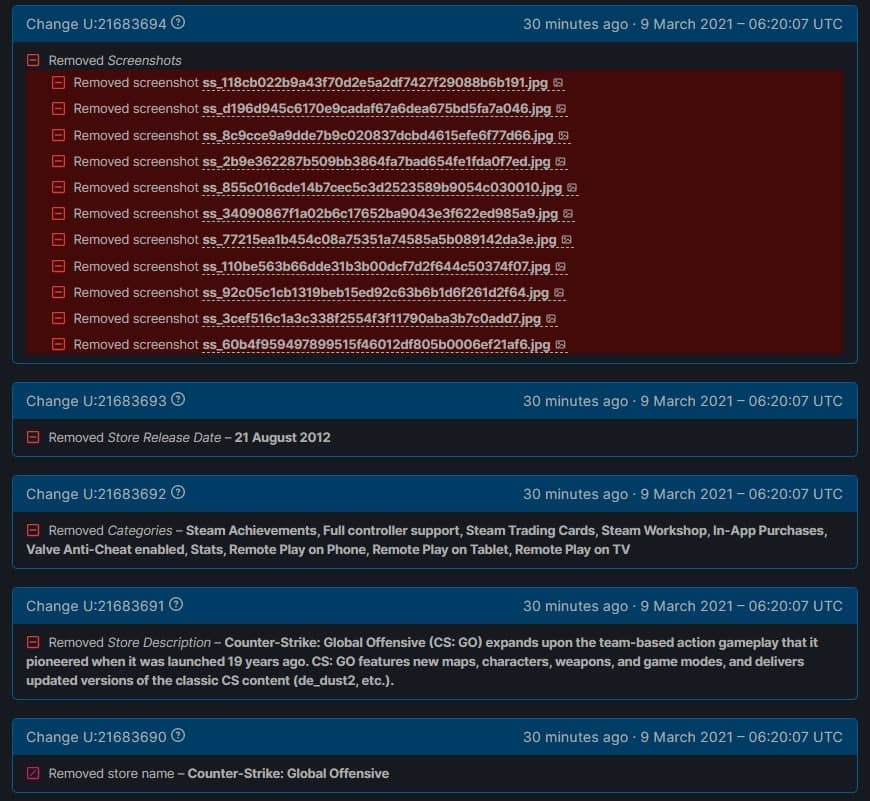
Task: Open image icon after ss_60b4f959497899515 screenshot
Action: 560,345
